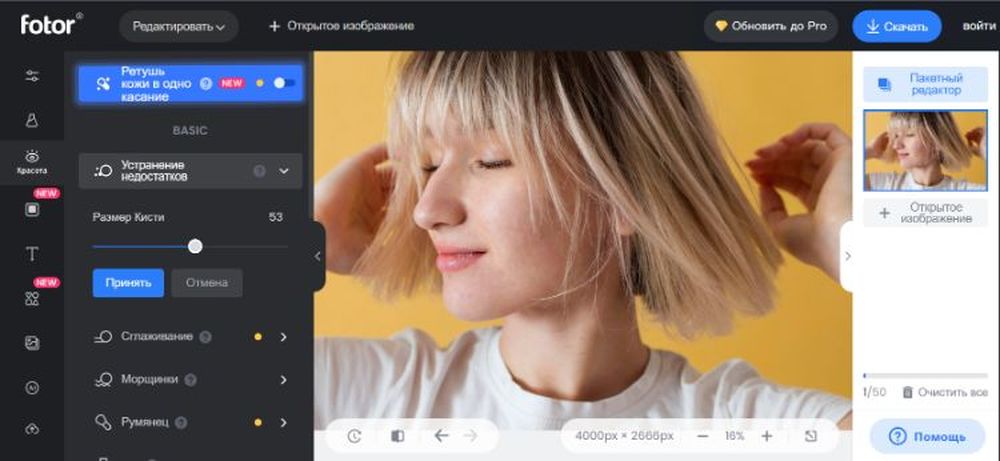Click the fit-to-screen icon
The height and width of the screenshot is (461, 1000).
pyautogui.click(x=811, y=436)
